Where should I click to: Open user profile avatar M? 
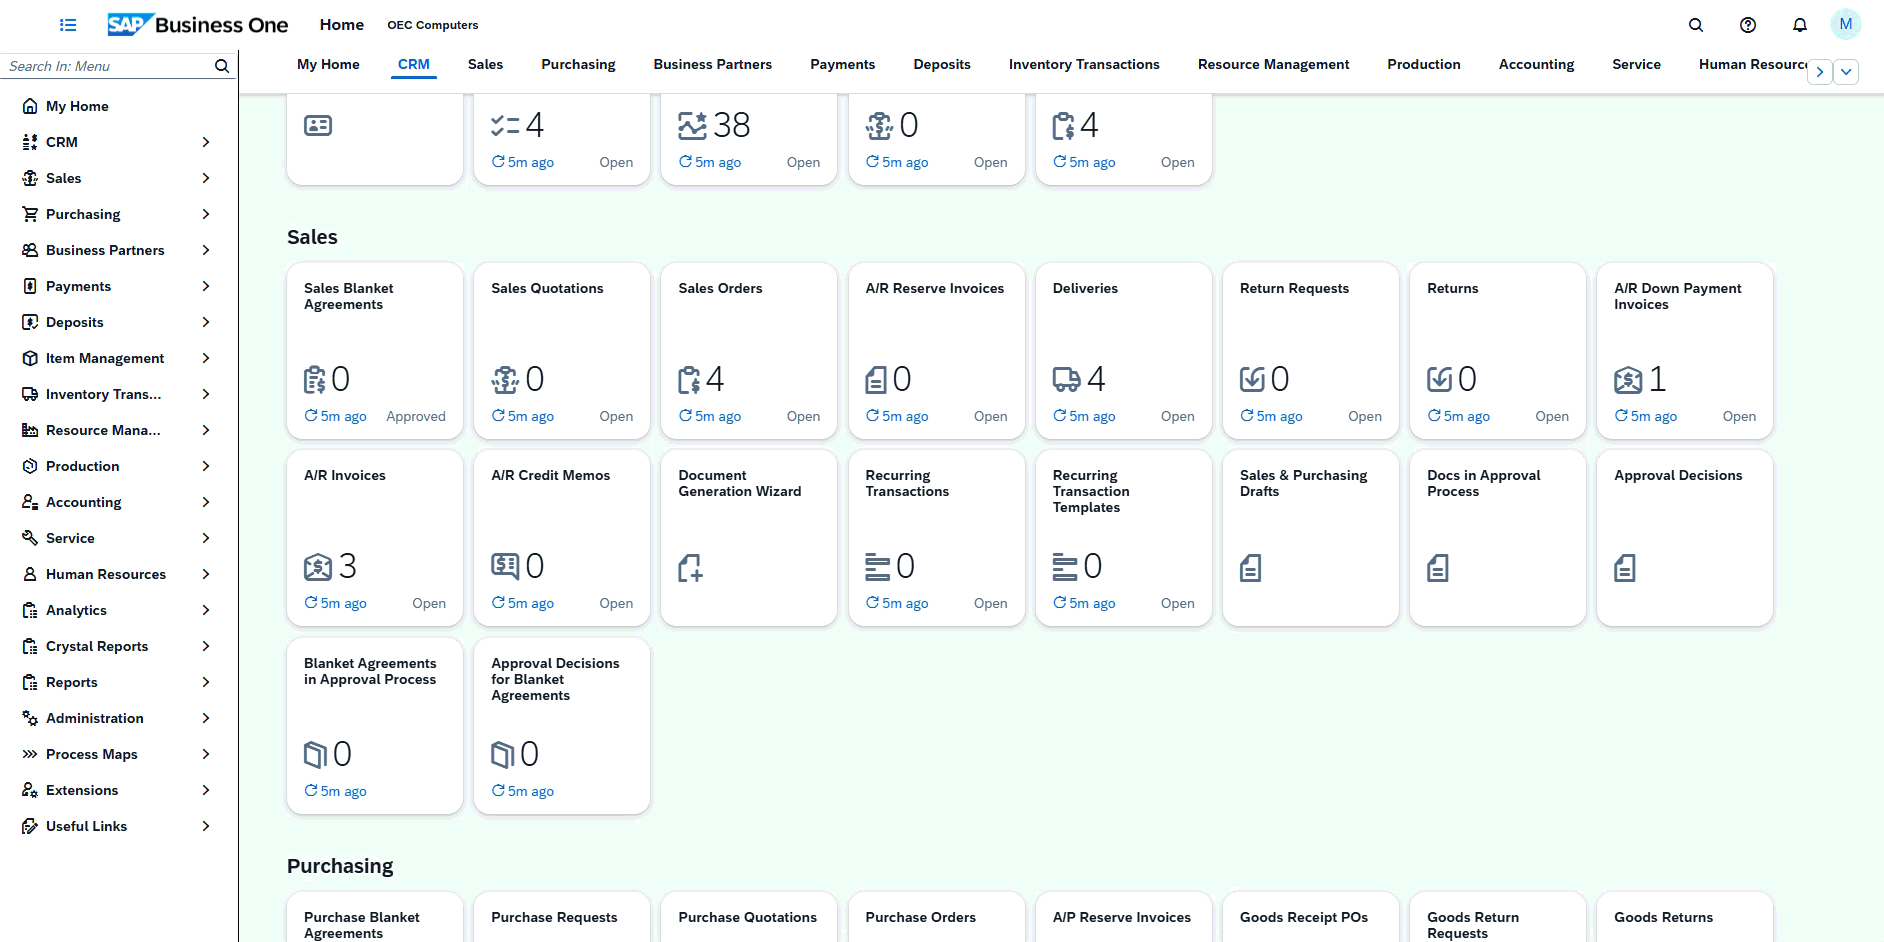tap(1846, 24)
